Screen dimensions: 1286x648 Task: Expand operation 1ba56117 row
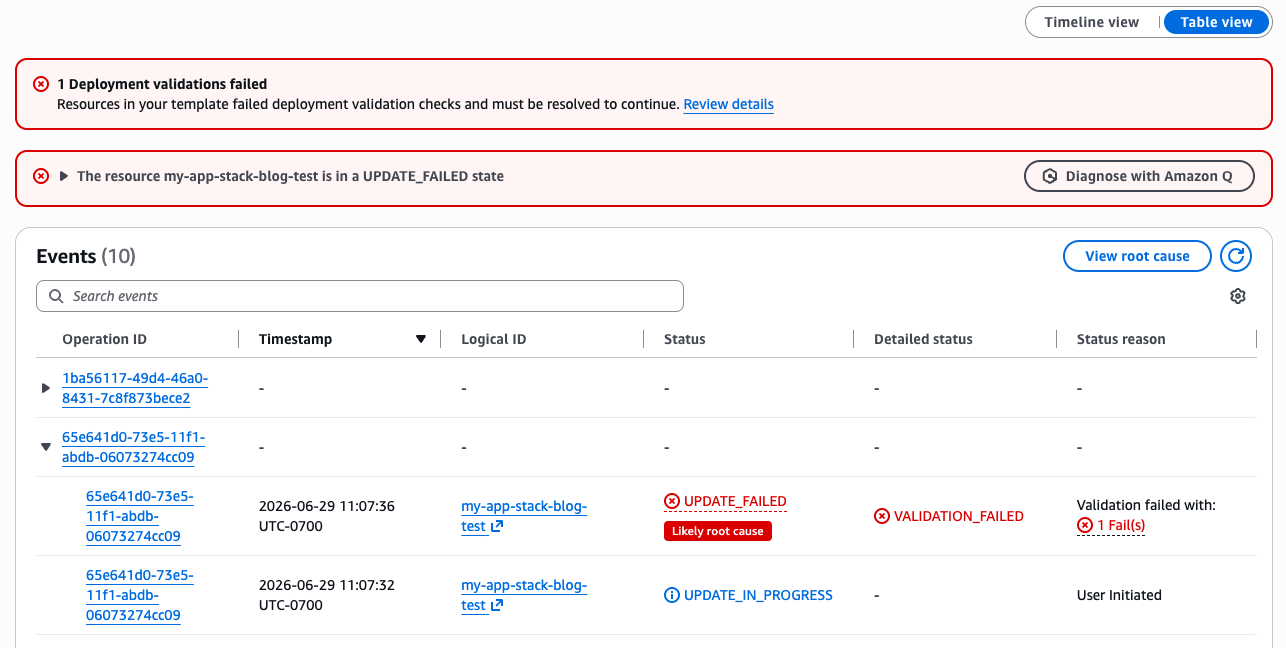45,388
